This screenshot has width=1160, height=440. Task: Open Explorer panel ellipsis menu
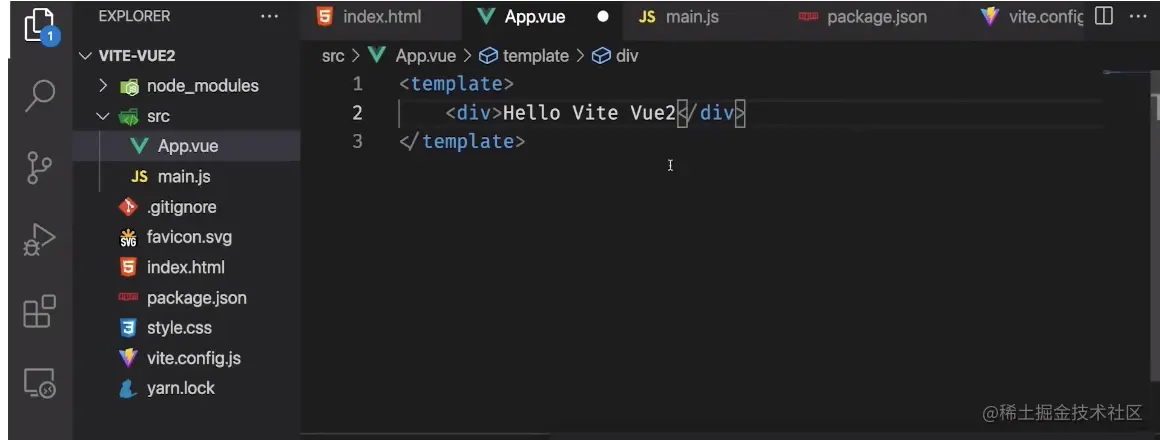coord(270,17)
